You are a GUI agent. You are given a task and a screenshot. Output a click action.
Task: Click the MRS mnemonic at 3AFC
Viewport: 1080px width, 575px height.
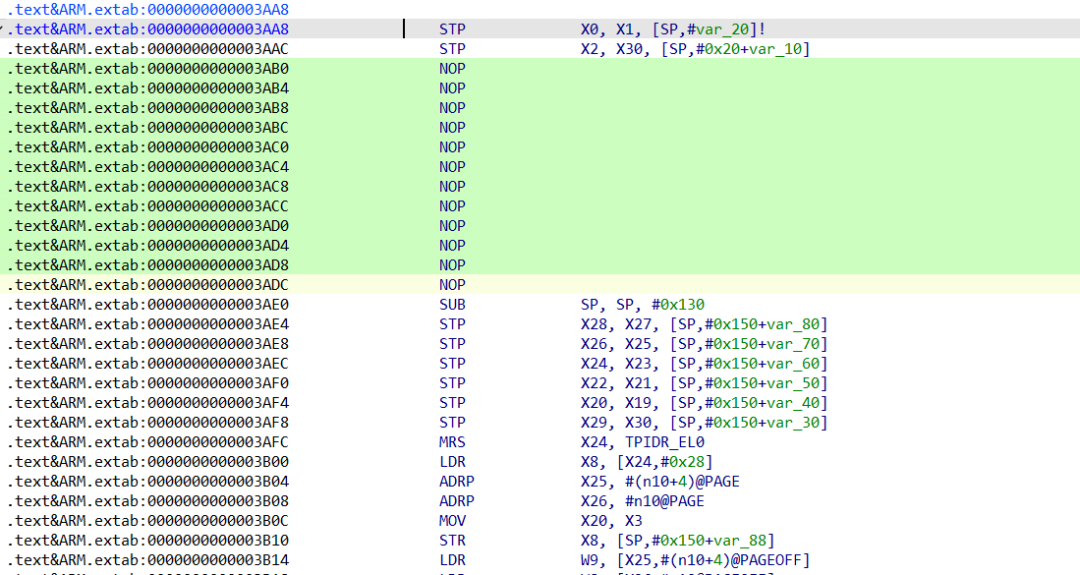453,441
